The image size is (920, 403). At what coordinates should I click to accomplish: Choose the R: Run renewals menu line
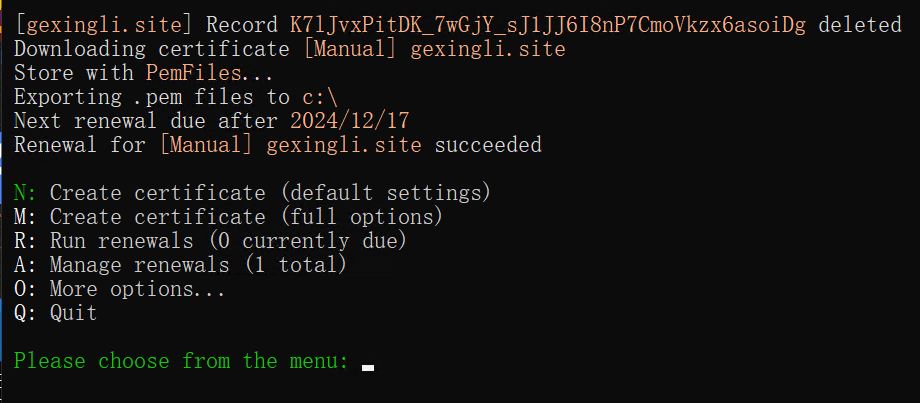coord(210,241)
